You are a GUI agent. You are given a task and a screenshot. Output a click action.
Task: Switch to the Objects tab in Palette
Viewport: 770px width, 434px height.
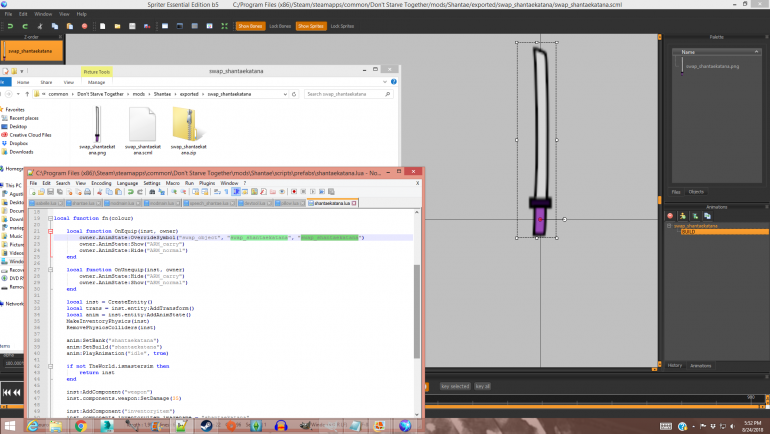[696, 192]
